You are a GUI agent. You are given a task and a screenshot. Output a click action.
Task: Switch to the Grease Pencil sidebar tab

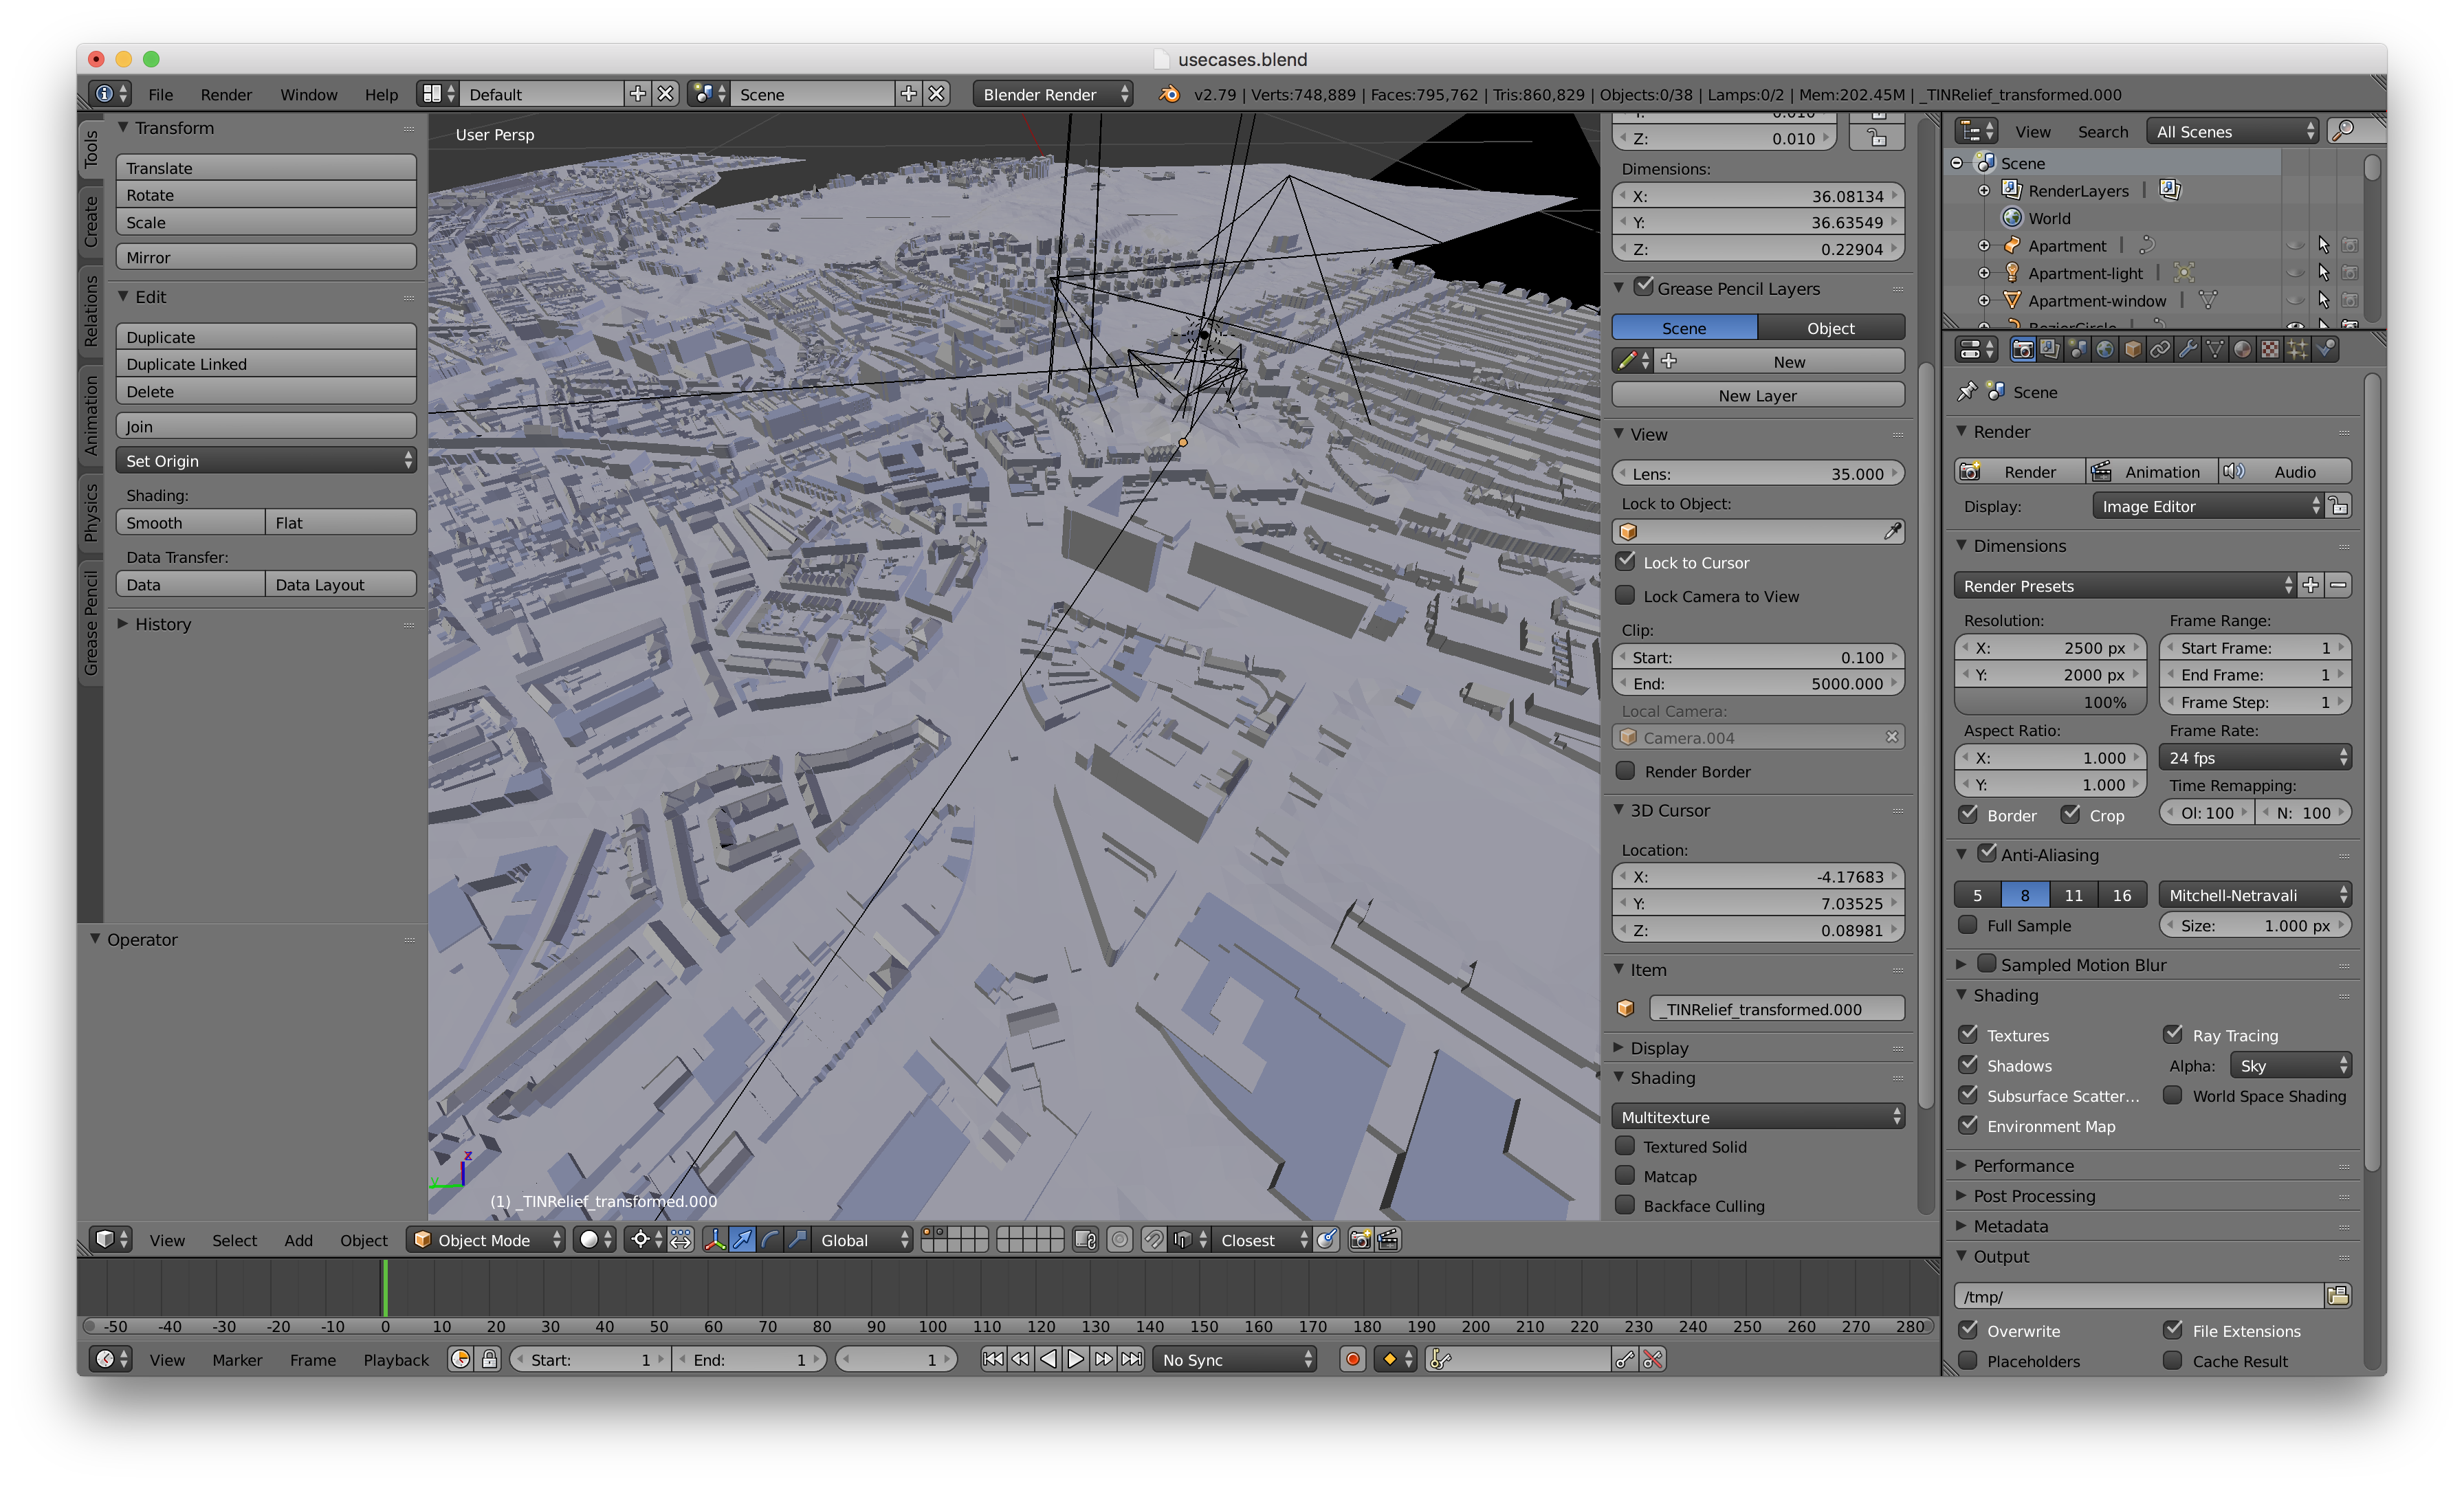click(x=91, y=623)
